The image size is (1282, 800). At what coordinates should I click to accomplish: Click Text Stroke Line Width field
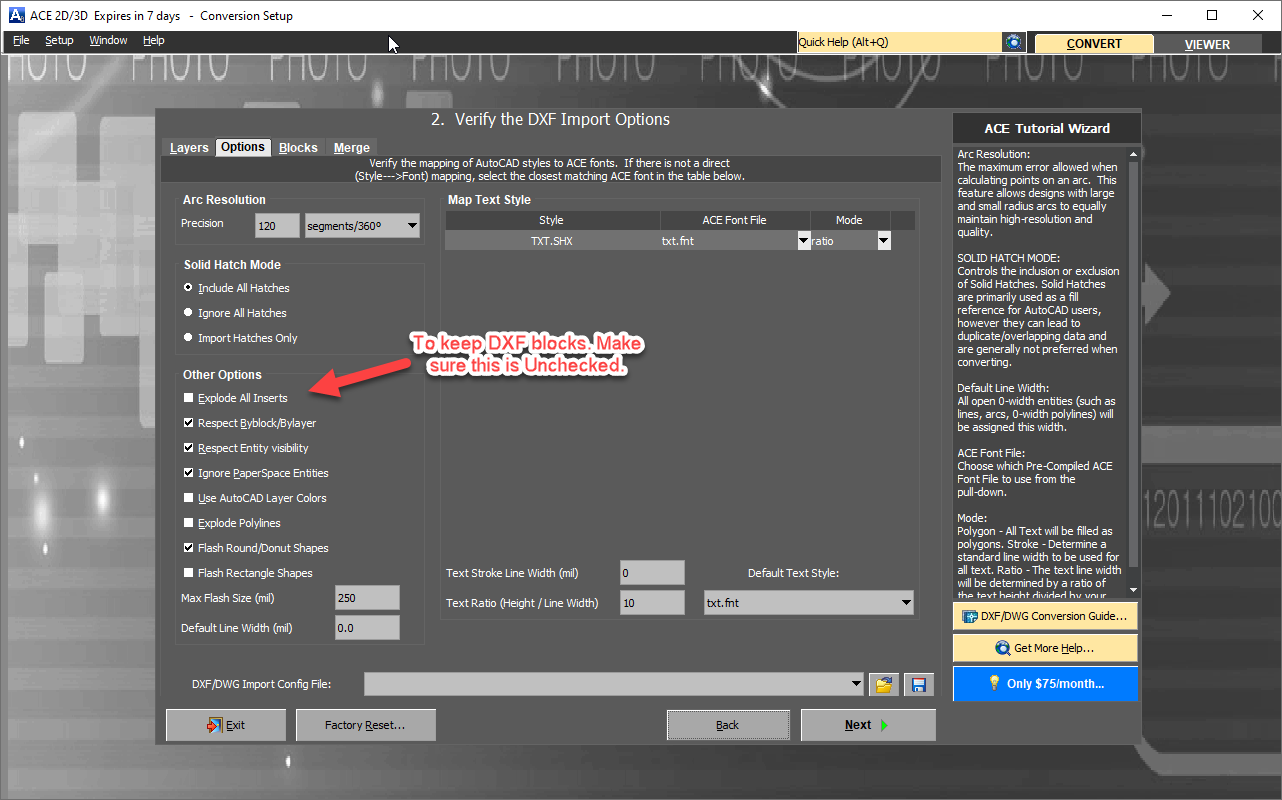pos(652,573)
